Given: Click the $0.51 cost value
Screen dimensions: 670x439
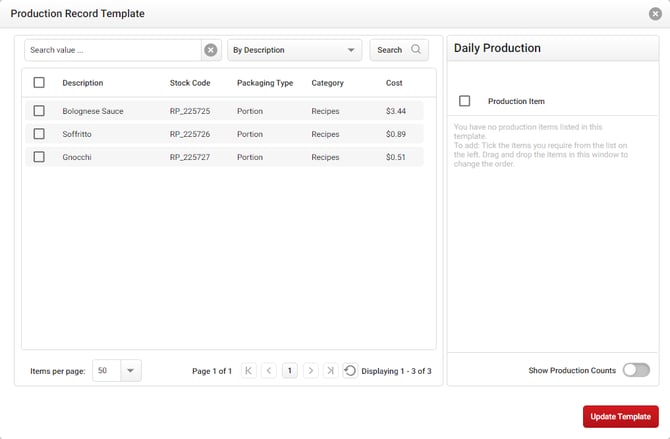Looking at the screenshot, I should point(396,157).
